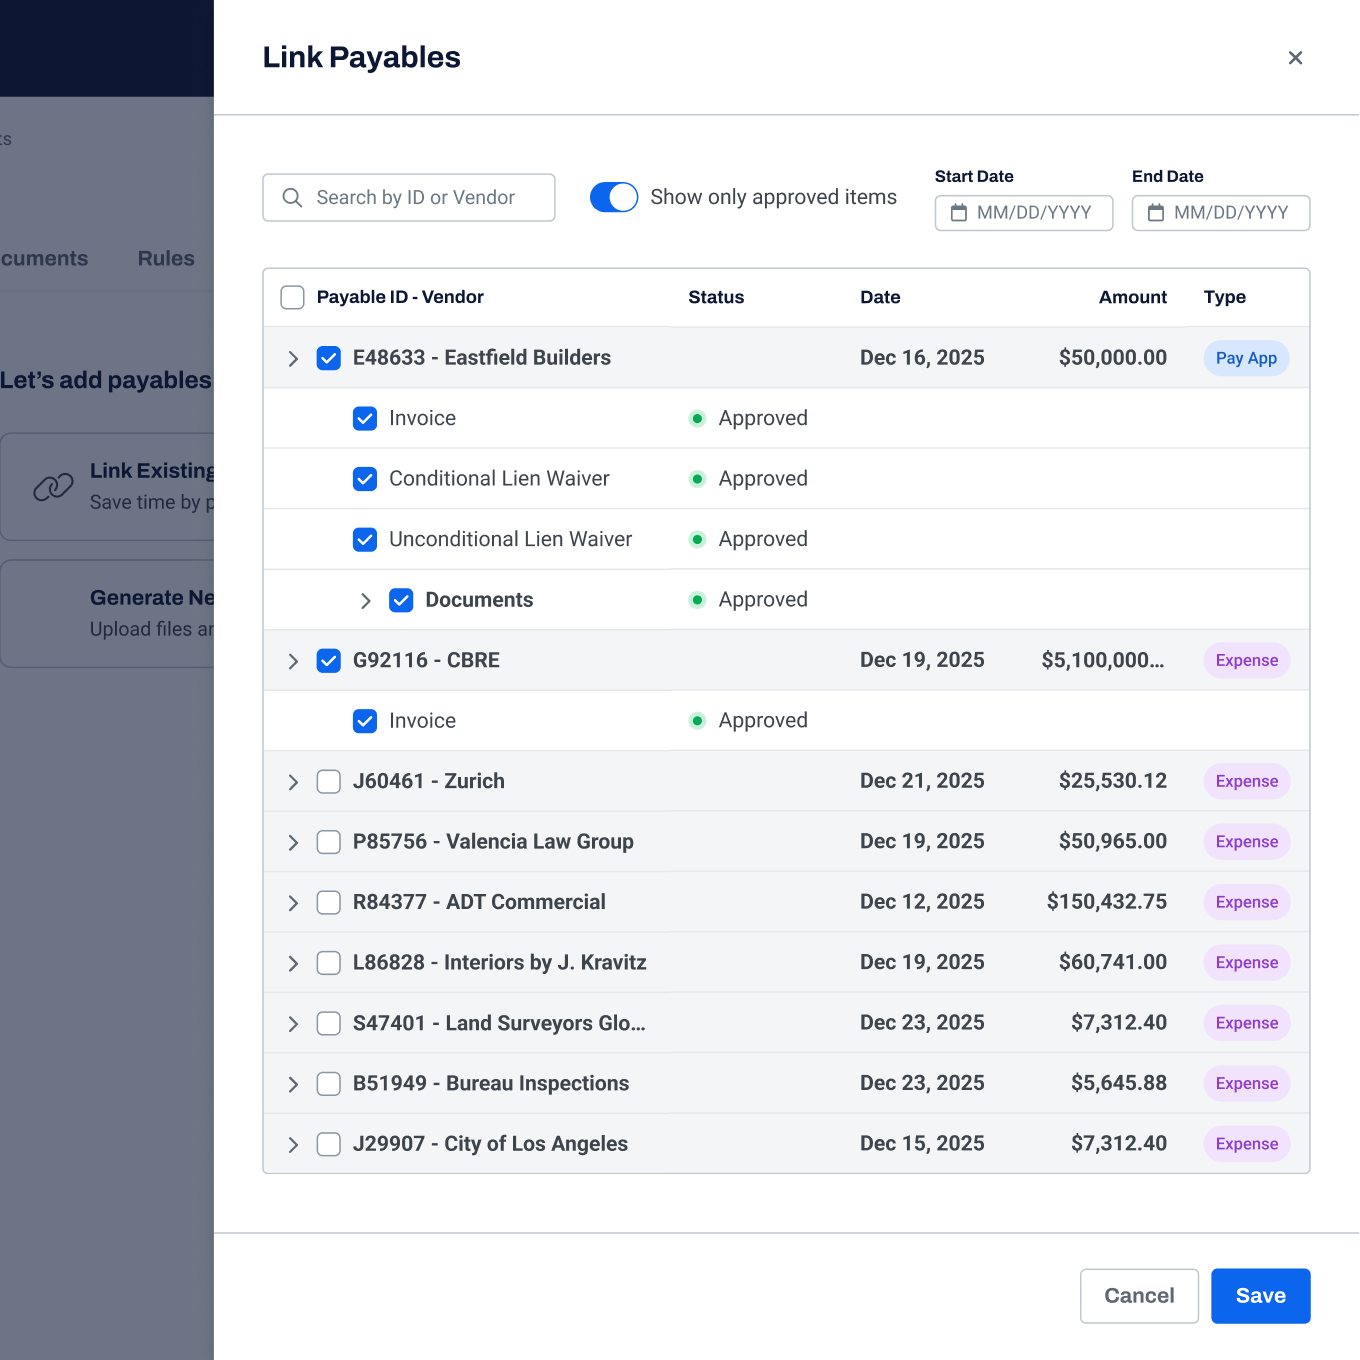Click the search magnifier icon
This screenshot has width=1360, height=1360.
click(x=292, y=198)
